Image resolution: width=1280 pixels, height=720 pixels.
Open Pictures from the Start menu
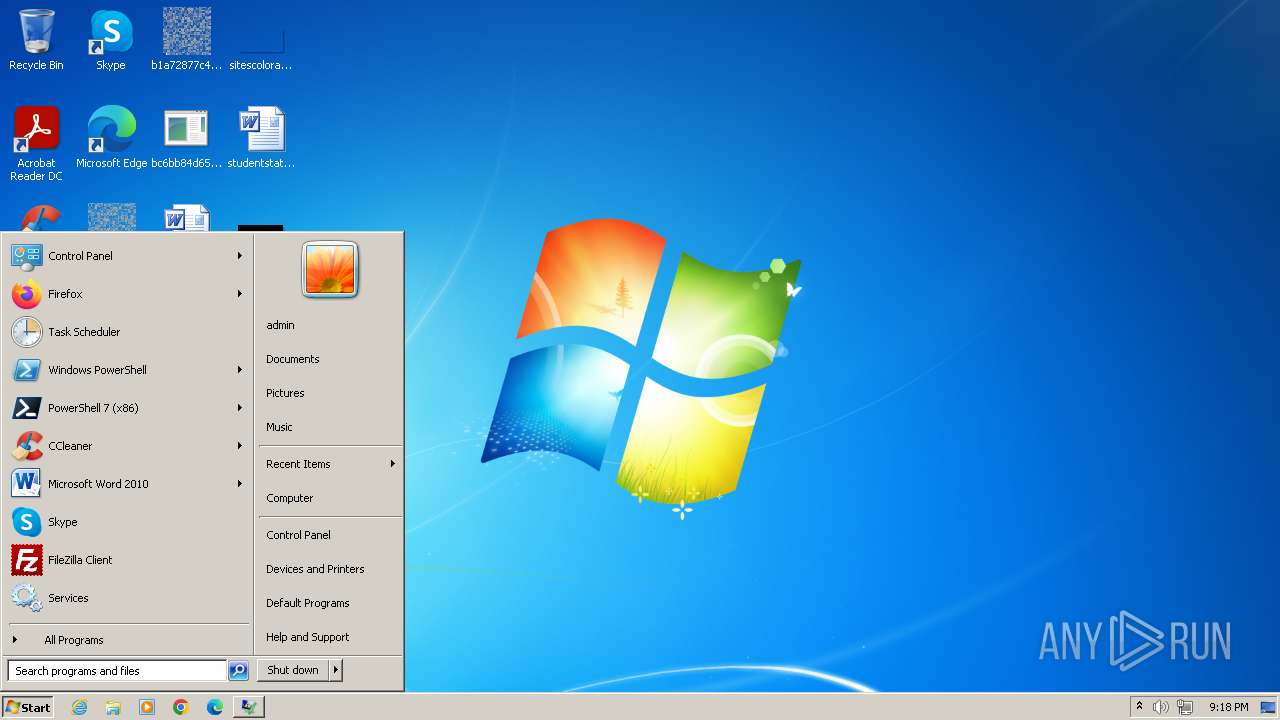click(x=330, y=393)
